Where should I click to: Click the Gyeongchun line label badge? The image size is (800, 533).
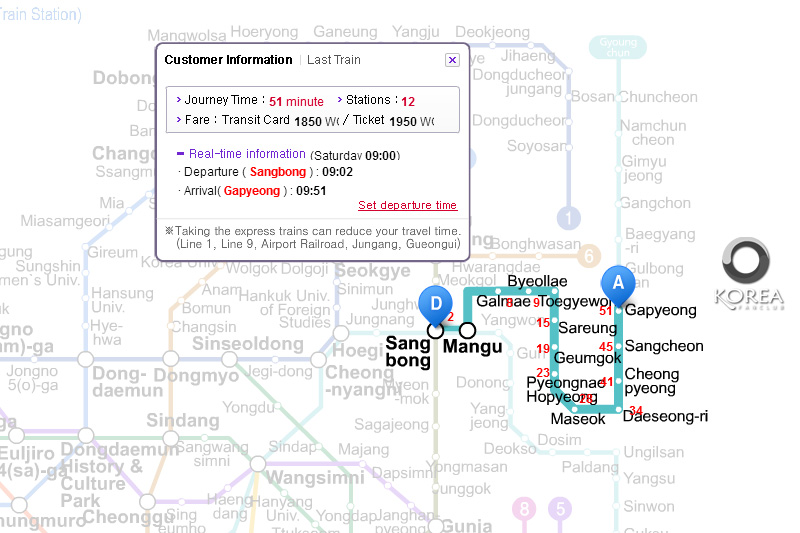pyautogui.click(x=618, y=47)
